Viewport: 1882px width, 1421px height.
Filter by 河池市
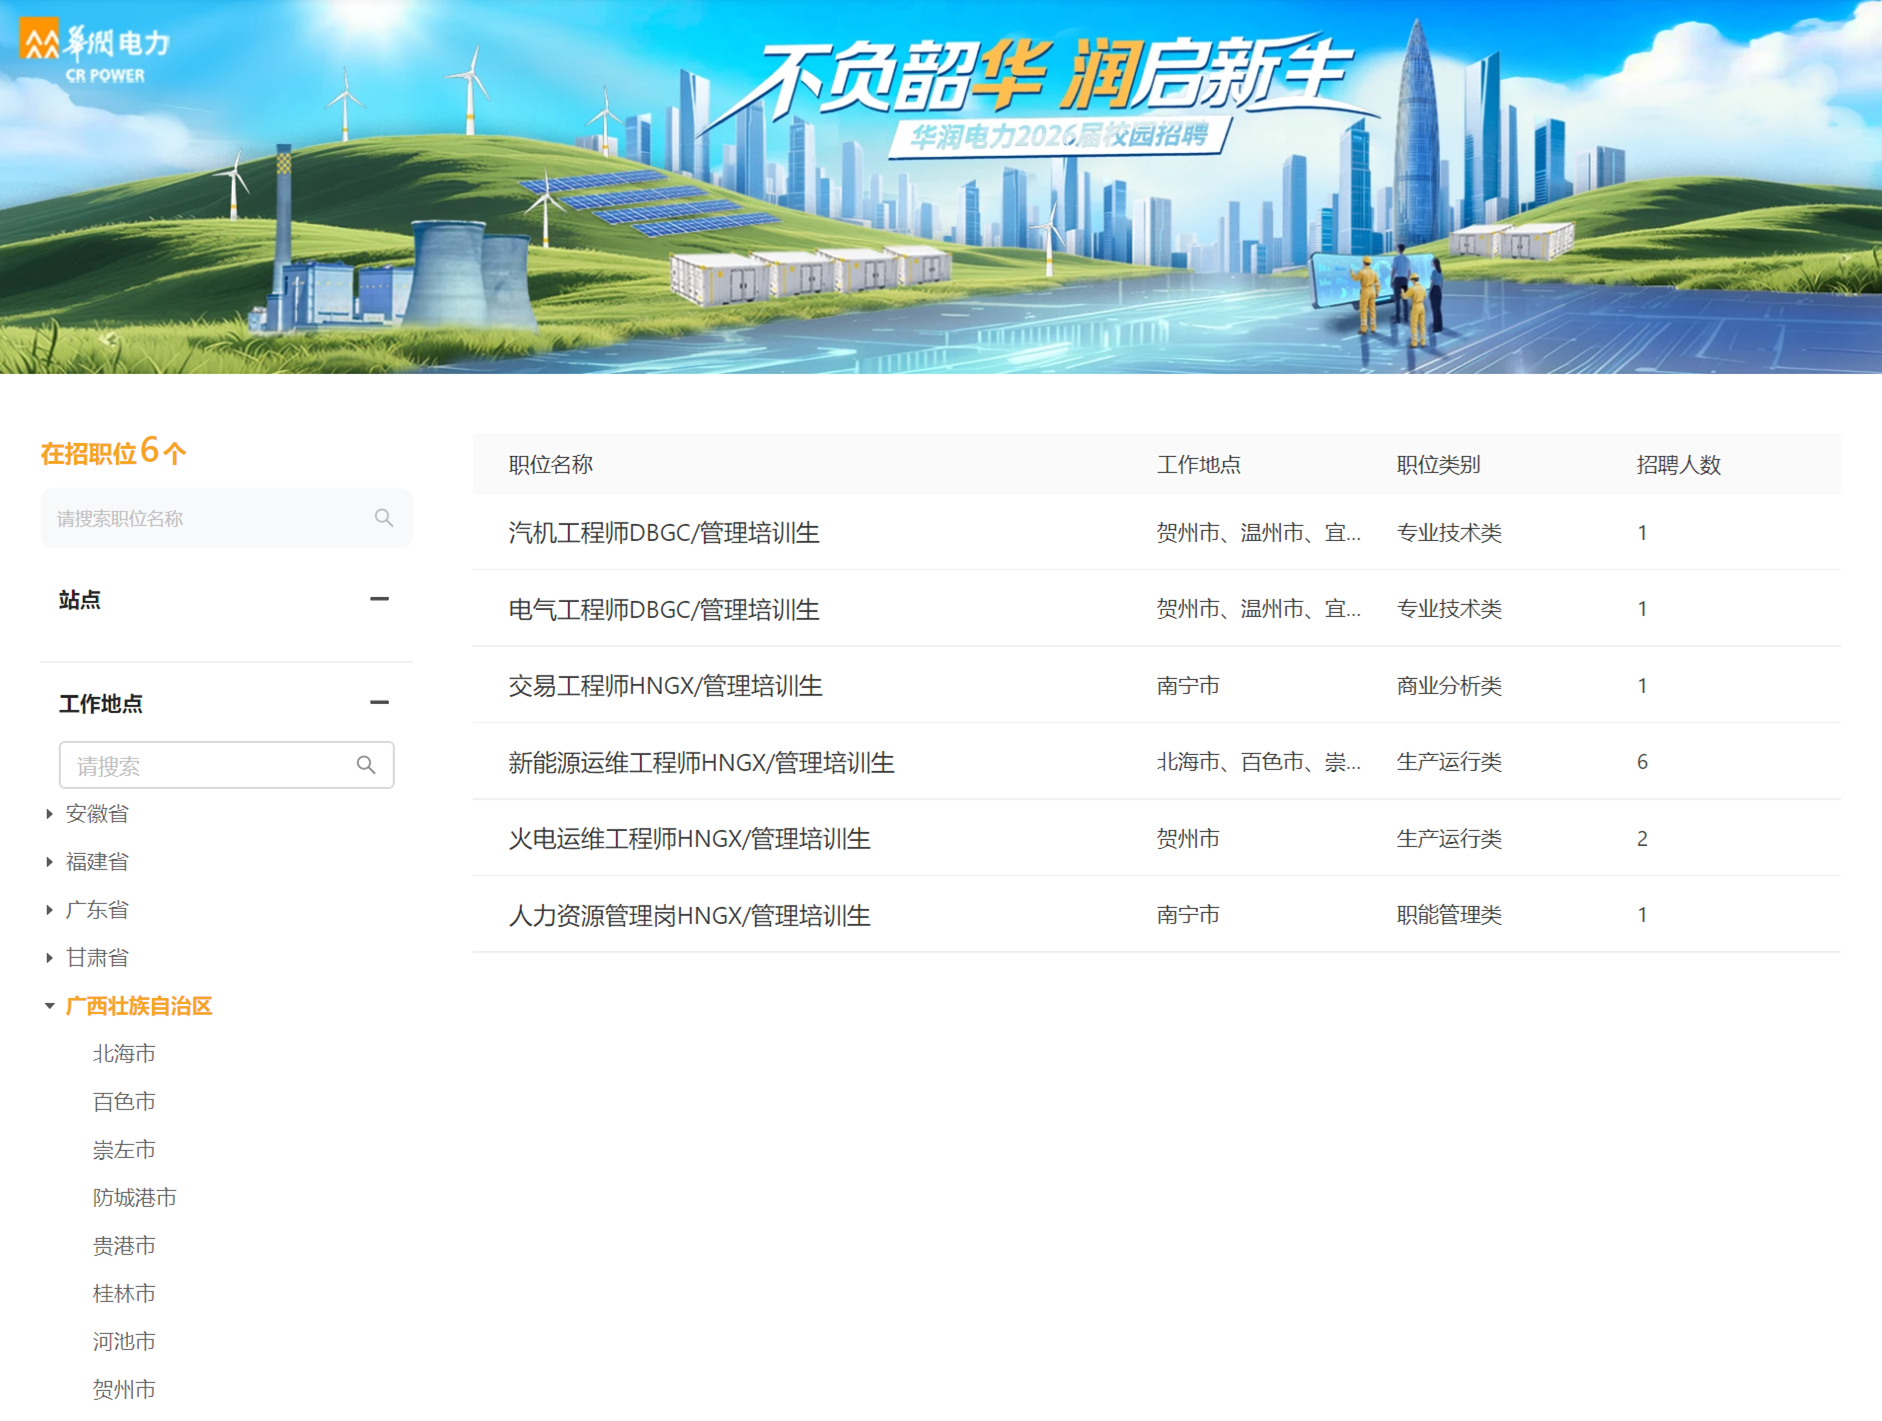pyautogui.click(x=124, y=1342)
